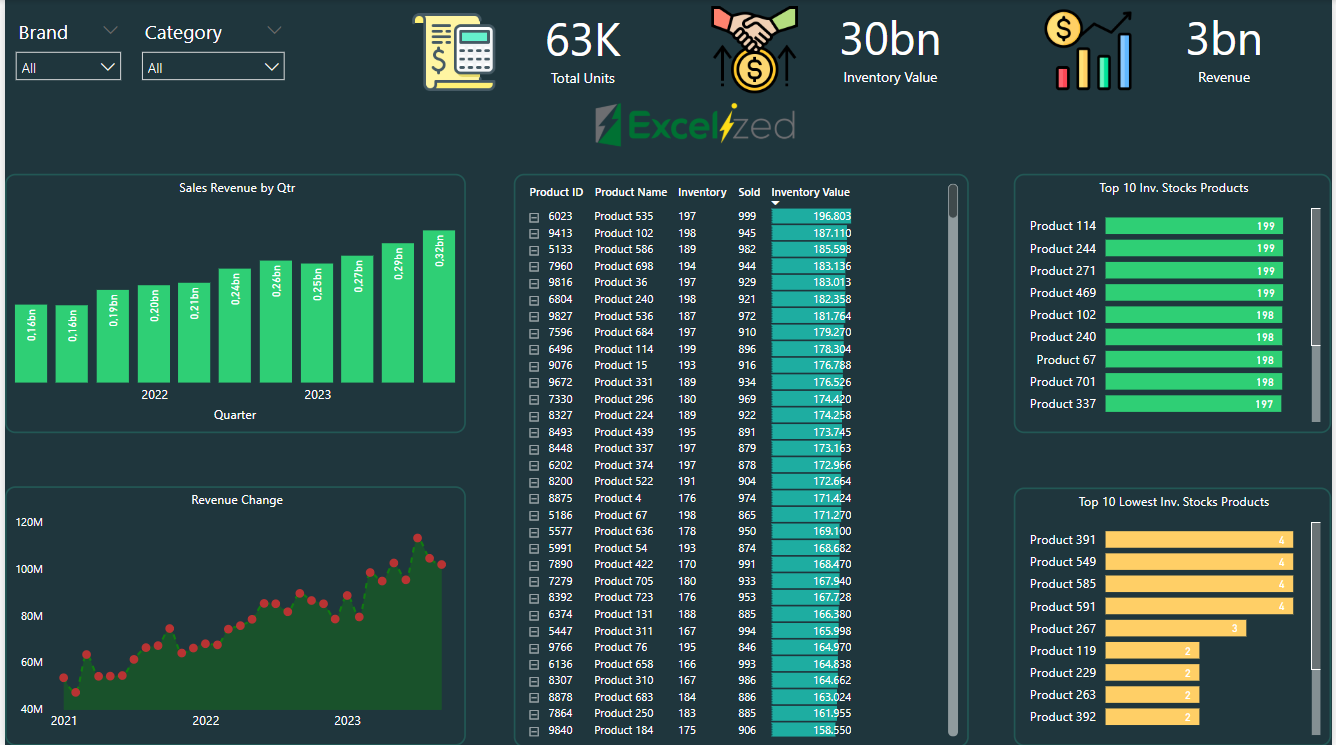
Task: Open the Brand dropdown showing All
Action: (68, 67)
